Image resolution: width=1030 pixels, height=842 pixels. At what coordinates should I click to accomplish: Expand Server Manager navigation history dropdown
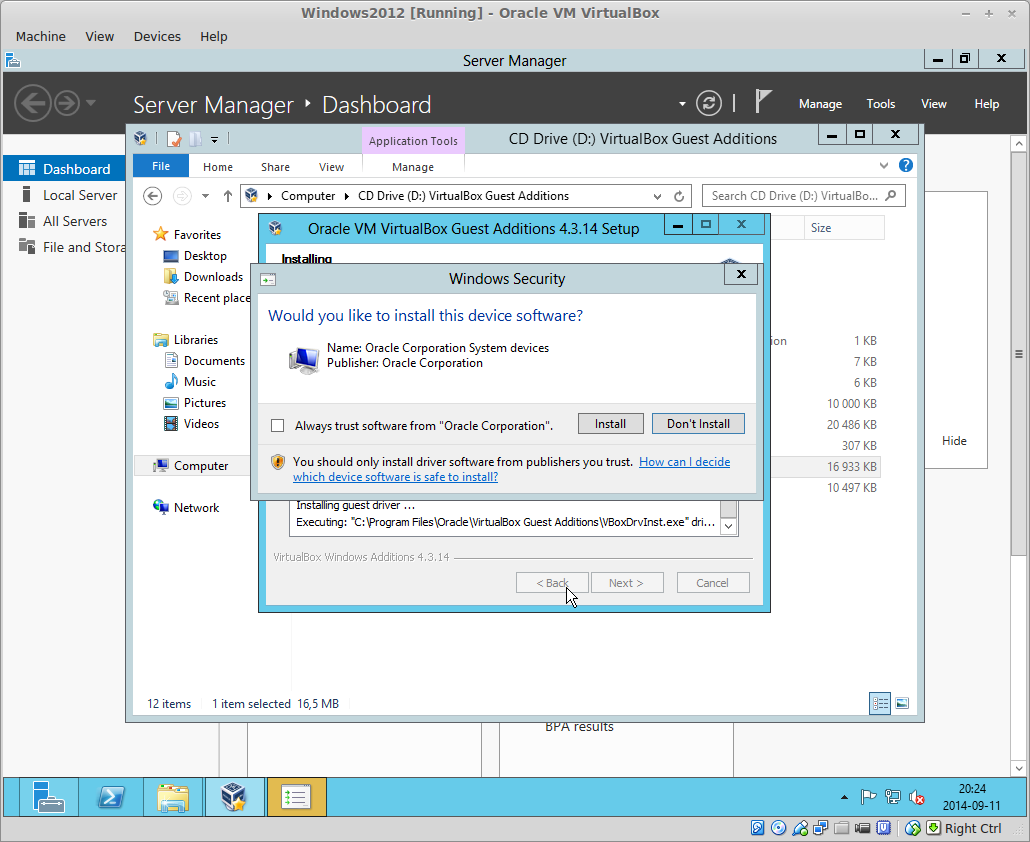[91, 102]
